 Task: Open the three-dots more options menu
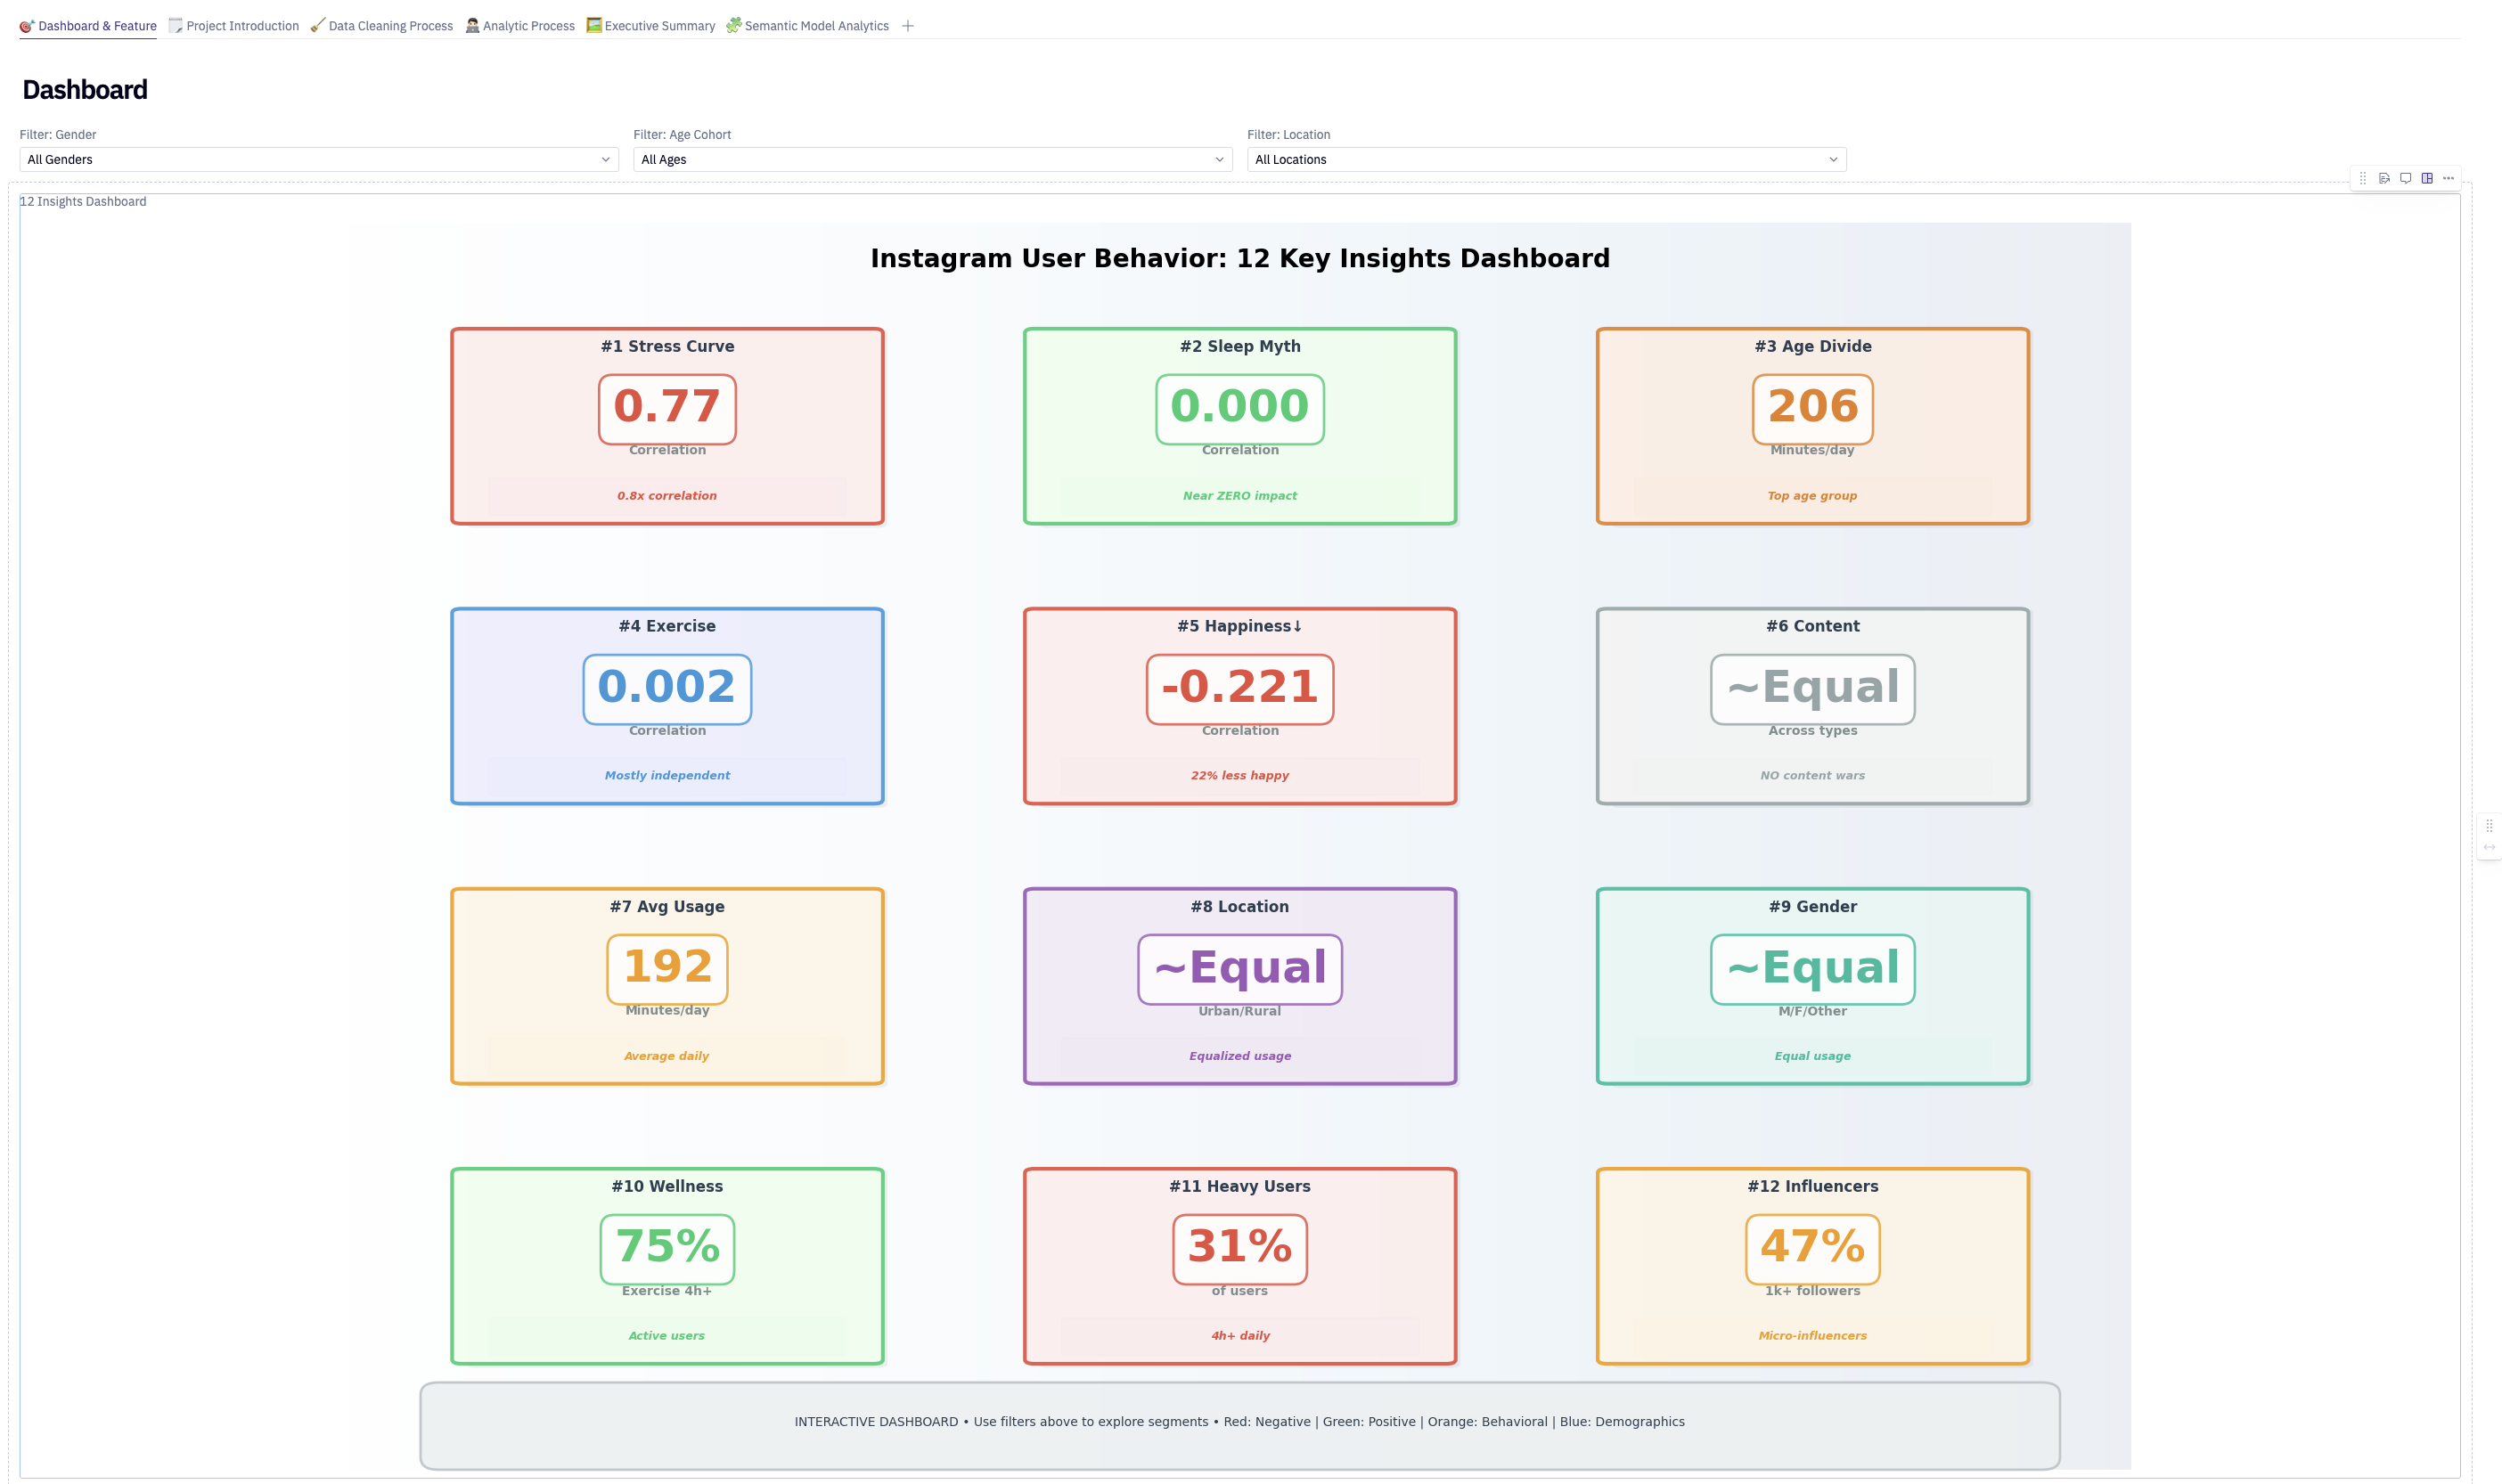point(2448,178)
